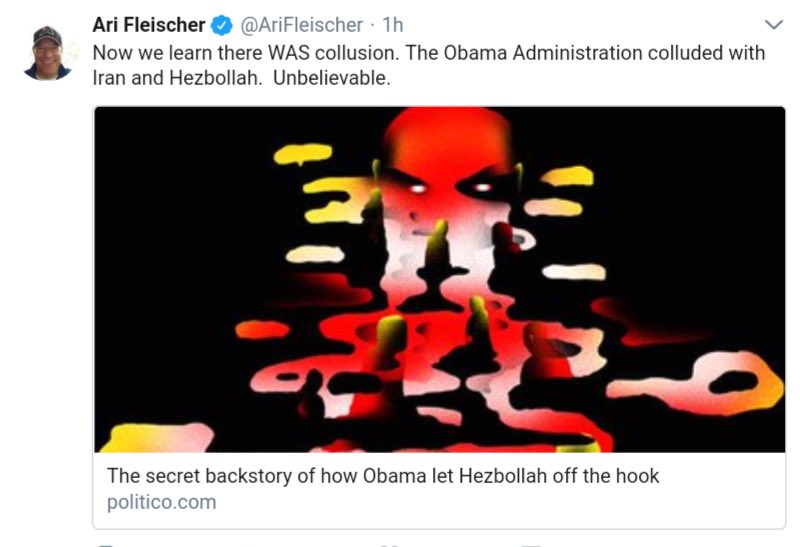Click the glowing eyes in the article image
This screenshot has height=547, width=800.
click(449, 188)
